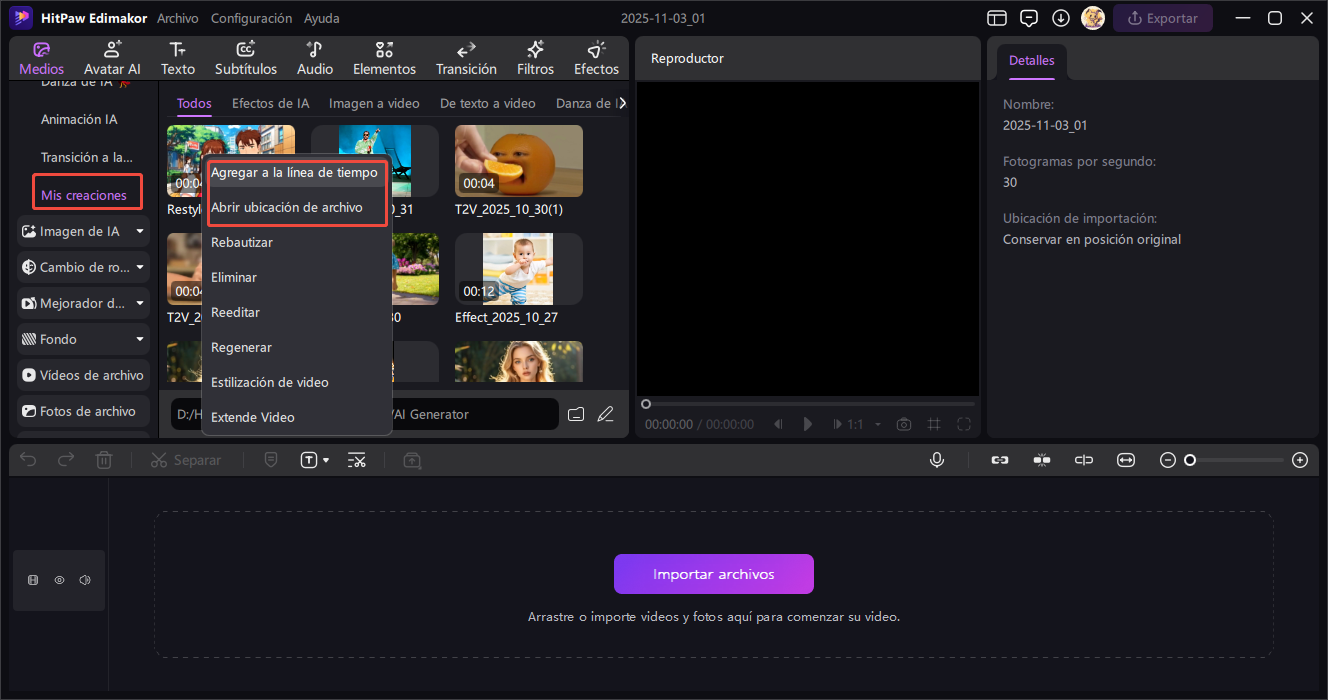Open the download center icon in title bar
This screenshot has height=700, width=1328.
[1061, 18]
